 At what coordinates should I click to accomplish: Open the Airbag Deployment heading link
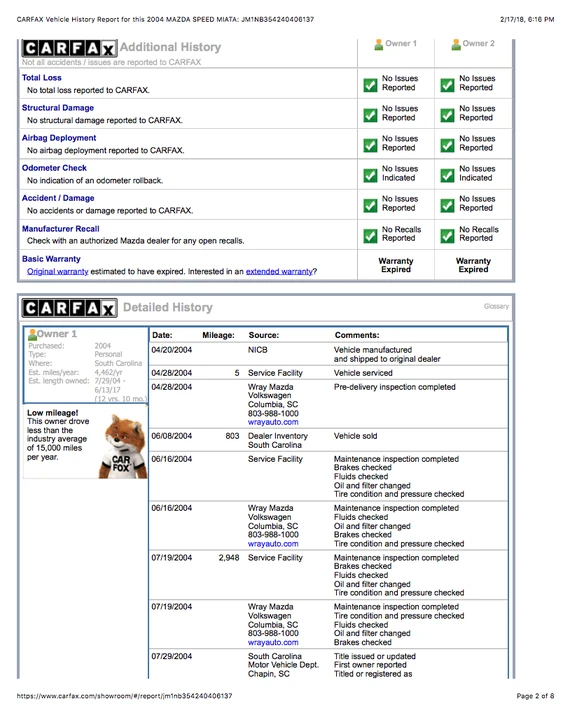click(x=59, y=138)
